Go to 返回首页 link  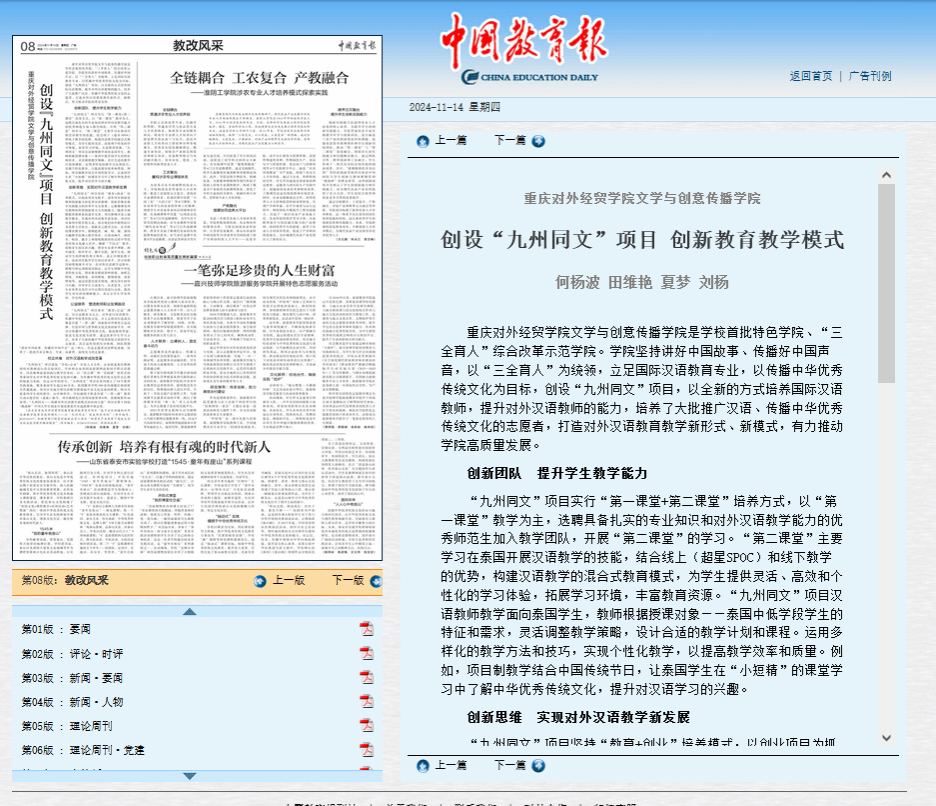(810, 76)
